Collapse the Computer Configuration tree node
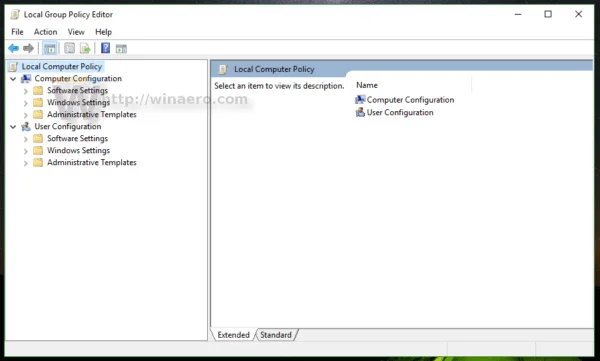The width and height of the screenshot is (600, 361). point(13,79)
